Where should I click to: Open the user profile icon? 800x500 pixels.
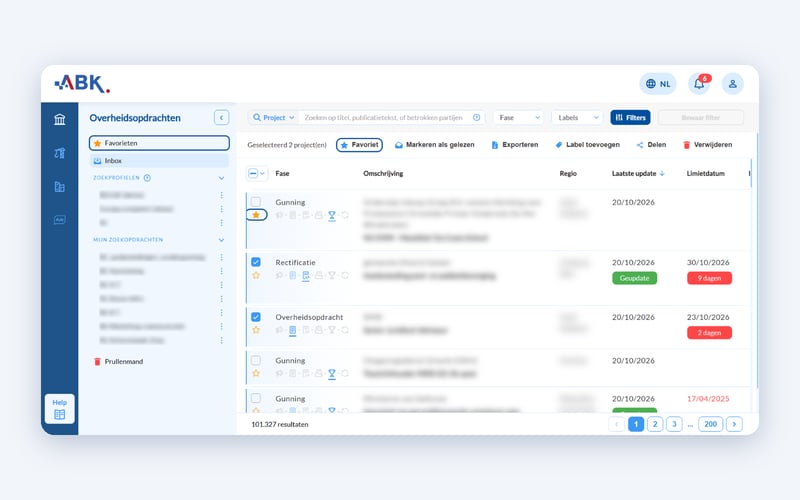[733, 84]
